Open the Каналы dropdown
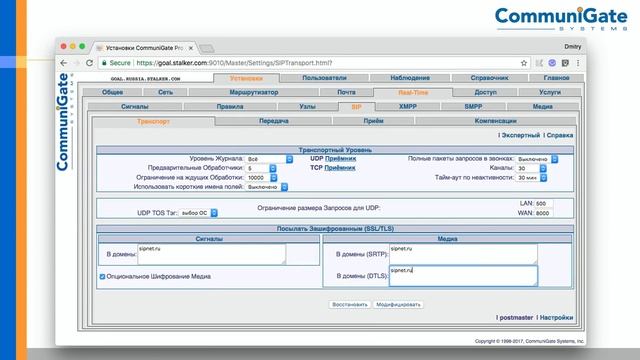The width and height of the screenshot is (640, 360). click(531, 168)
